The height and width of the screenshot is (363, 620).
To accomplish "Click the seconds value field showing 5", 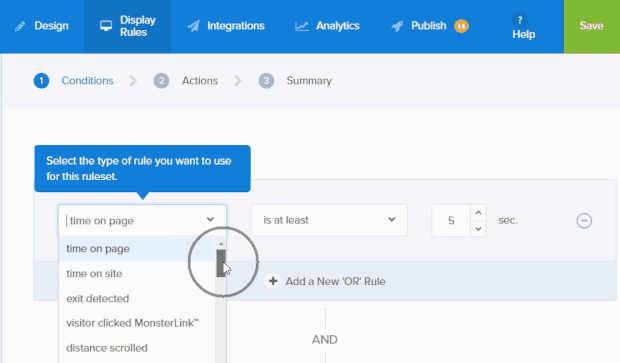I will (451, 220).
